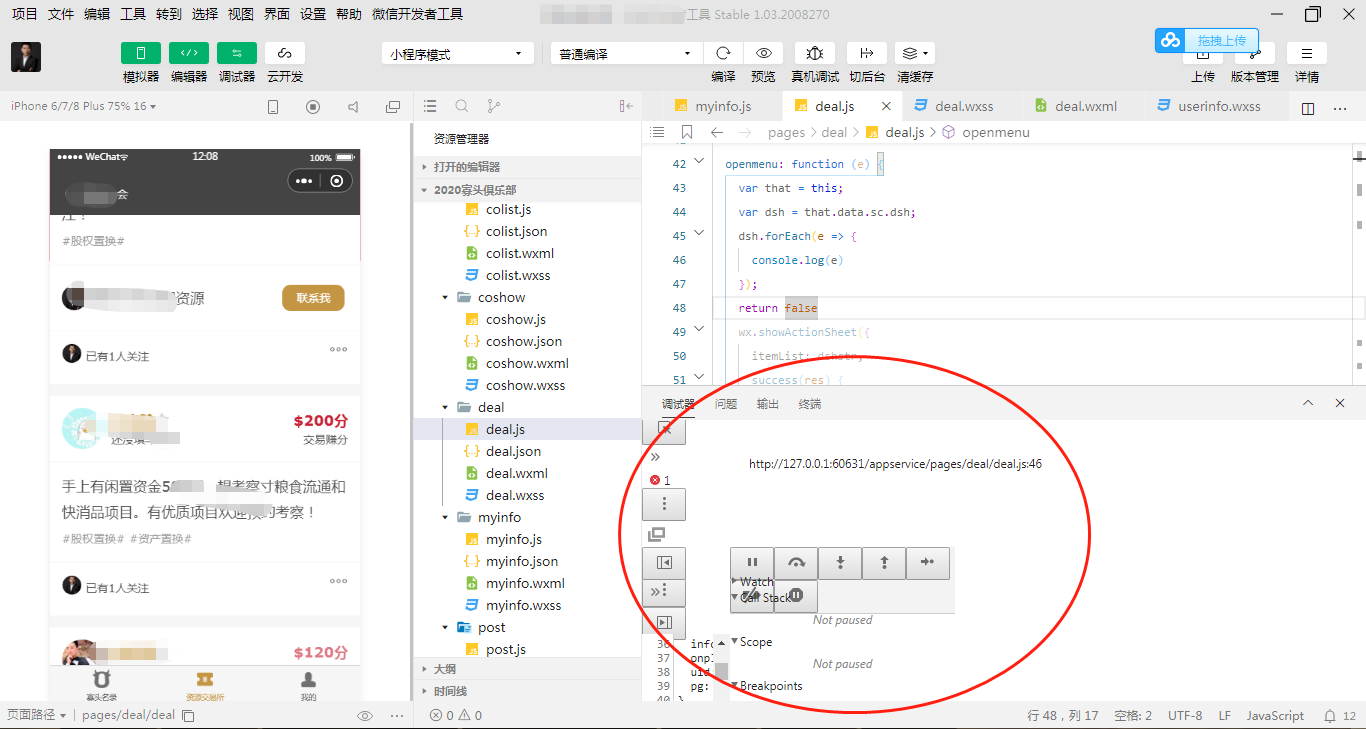Expand the 打开的编辑器 section
Screen dimensions: 1366x729
(527, 167)
